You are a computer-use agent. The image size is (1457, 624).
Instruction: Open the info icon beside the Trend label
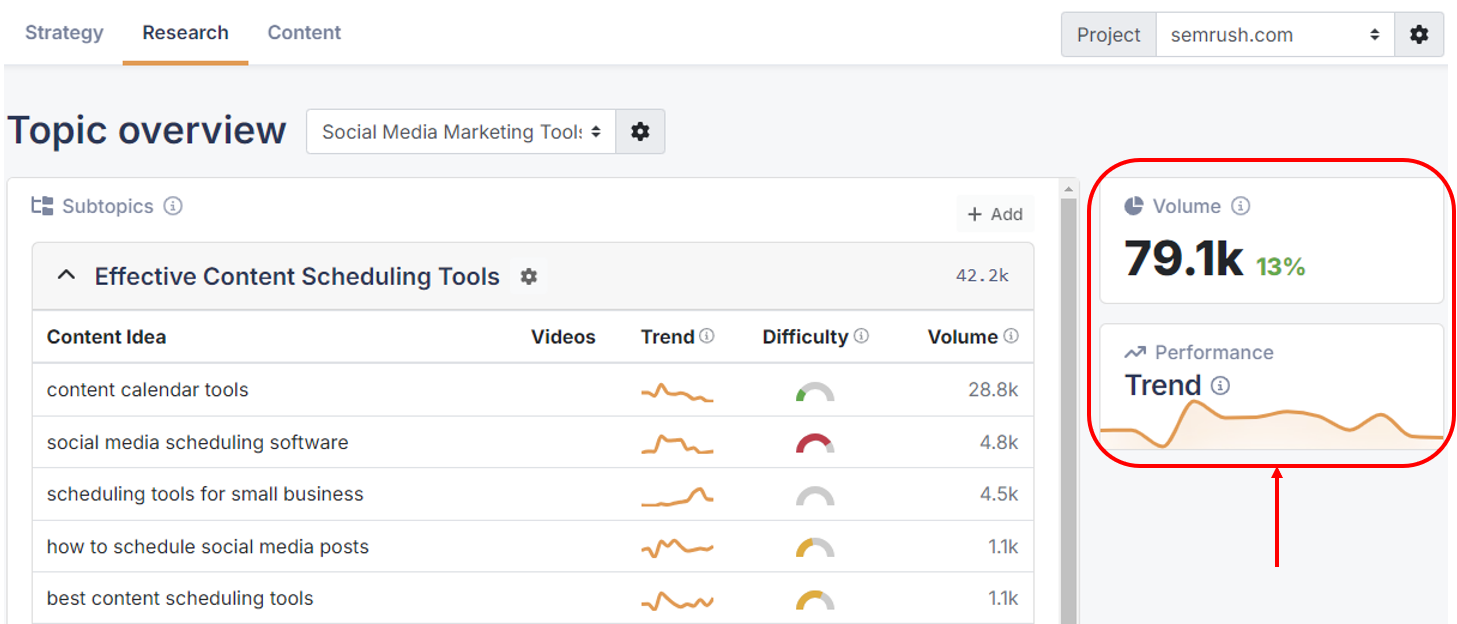1218,385
